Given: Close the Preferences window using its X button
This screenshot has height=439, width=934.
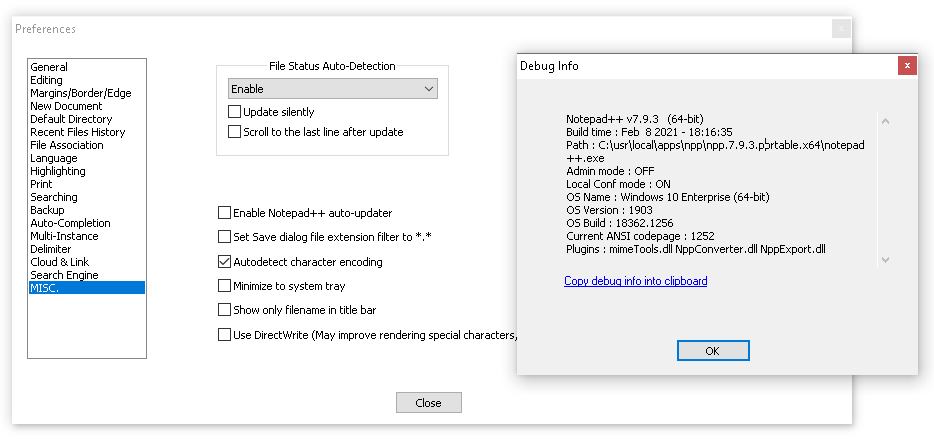Looking at the screenshot, I should pos(841,29).
